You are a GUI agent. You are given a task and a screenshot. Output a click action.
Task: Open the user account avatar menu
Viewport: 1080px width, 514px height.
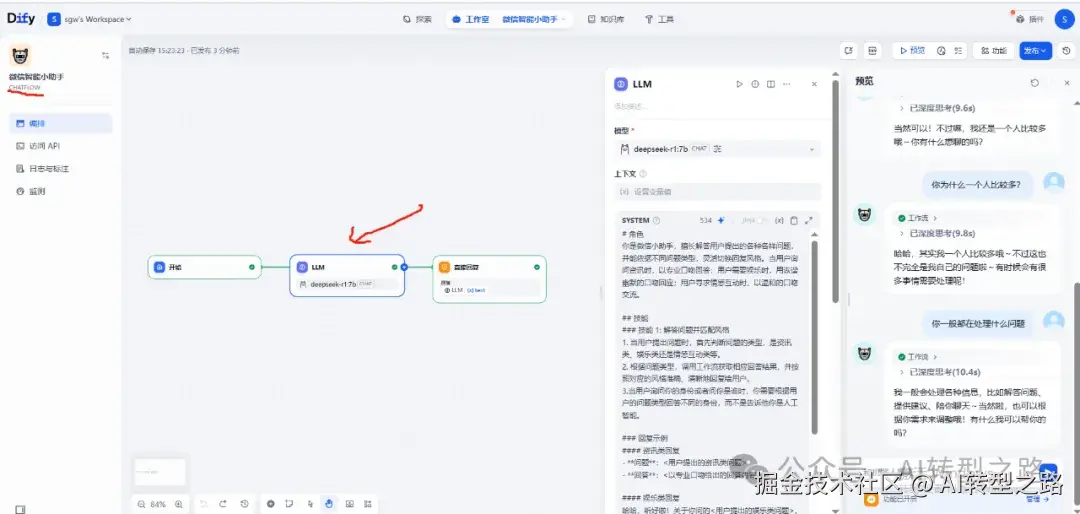pyautogui.click(x=1065, y=19)
